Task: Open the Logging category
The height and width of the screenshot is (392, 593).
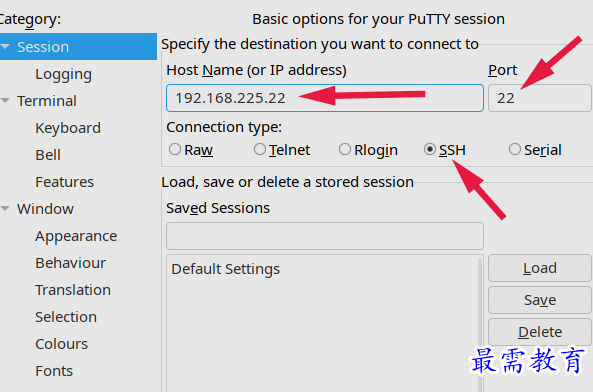Action: pyautogui.click(x=64, y=74)
